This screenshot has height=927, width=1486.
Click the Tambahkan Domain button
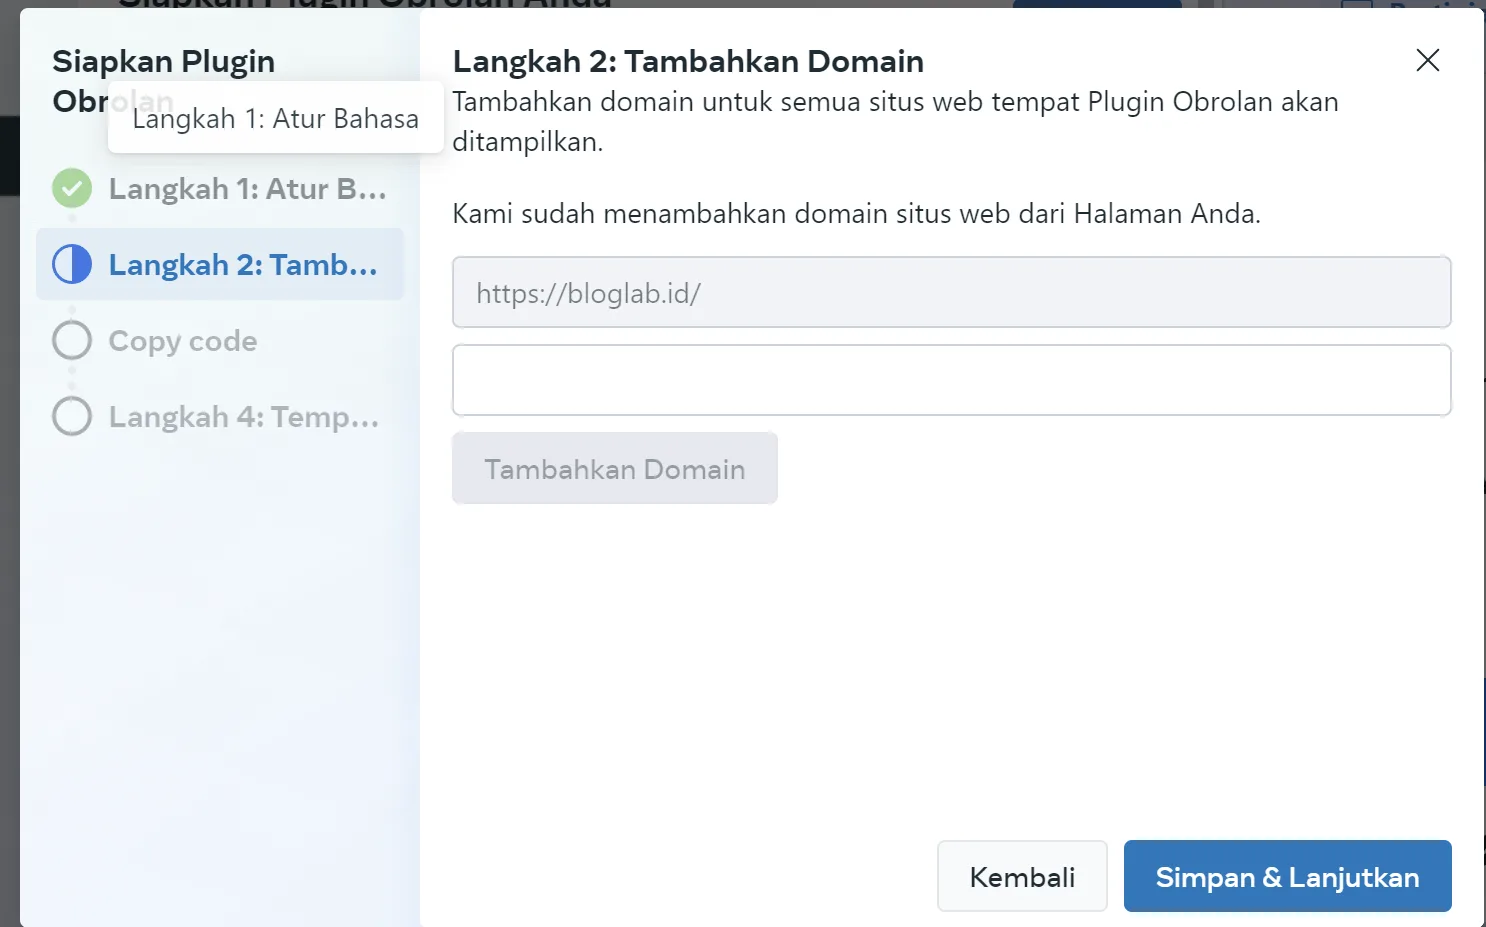(615, 468)
